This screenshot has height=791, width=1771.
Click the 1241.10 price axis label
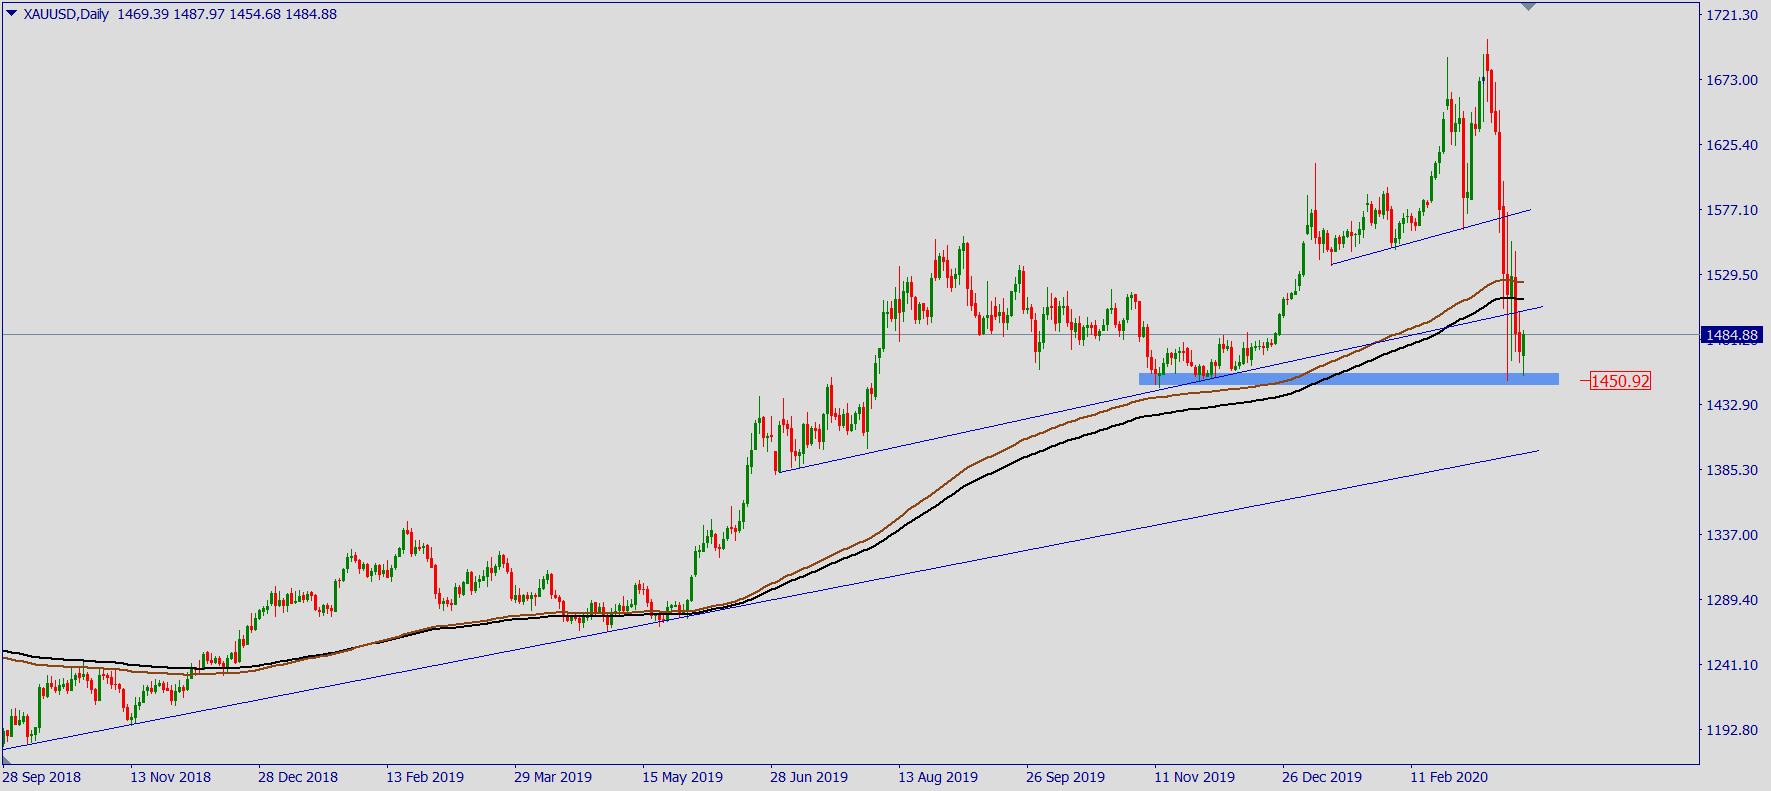pyautogui.click(x=1732, y=665)
